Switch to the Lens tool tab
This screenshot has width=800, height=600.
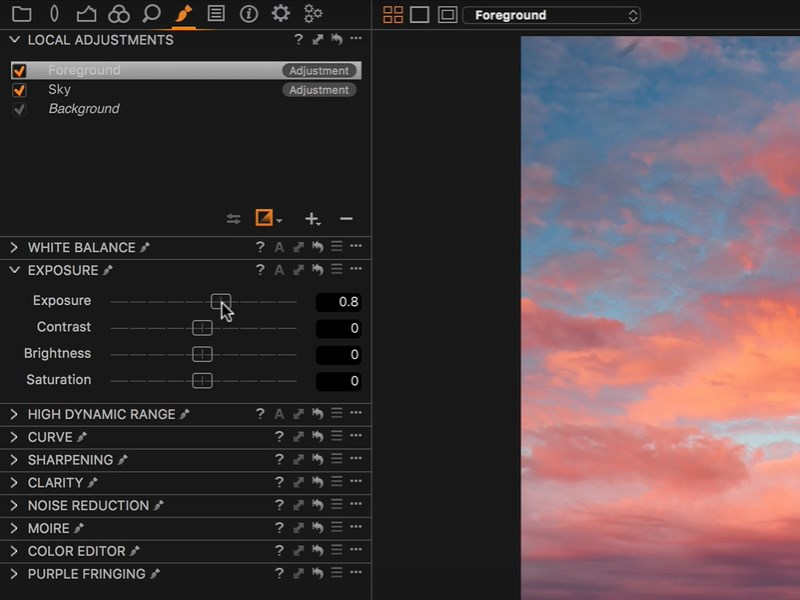(54, 14)
